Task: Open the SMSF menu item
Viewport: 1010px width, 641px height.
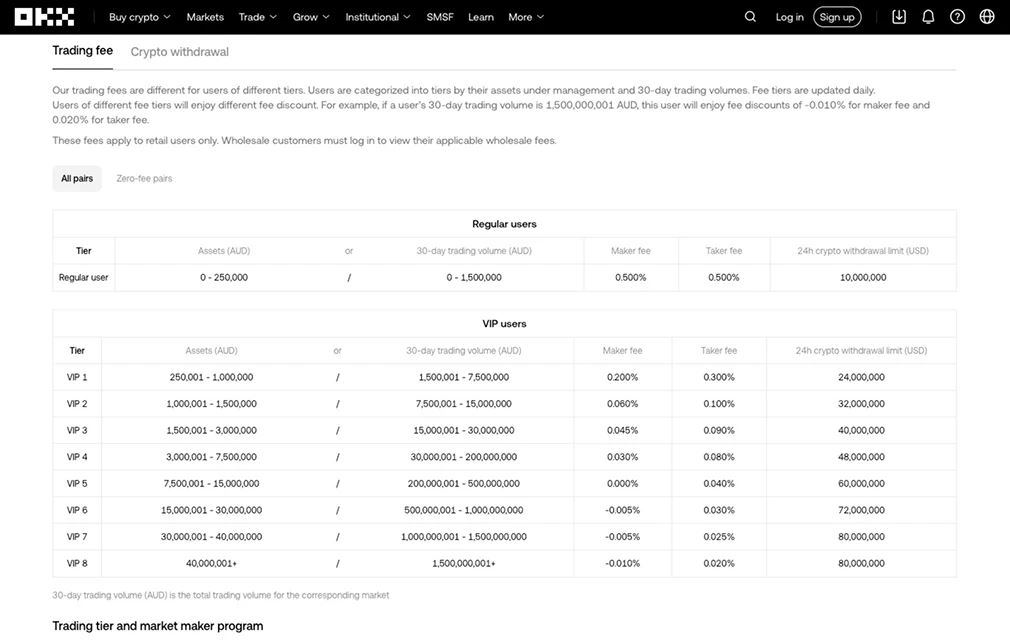Action: (x=440, y=17)
